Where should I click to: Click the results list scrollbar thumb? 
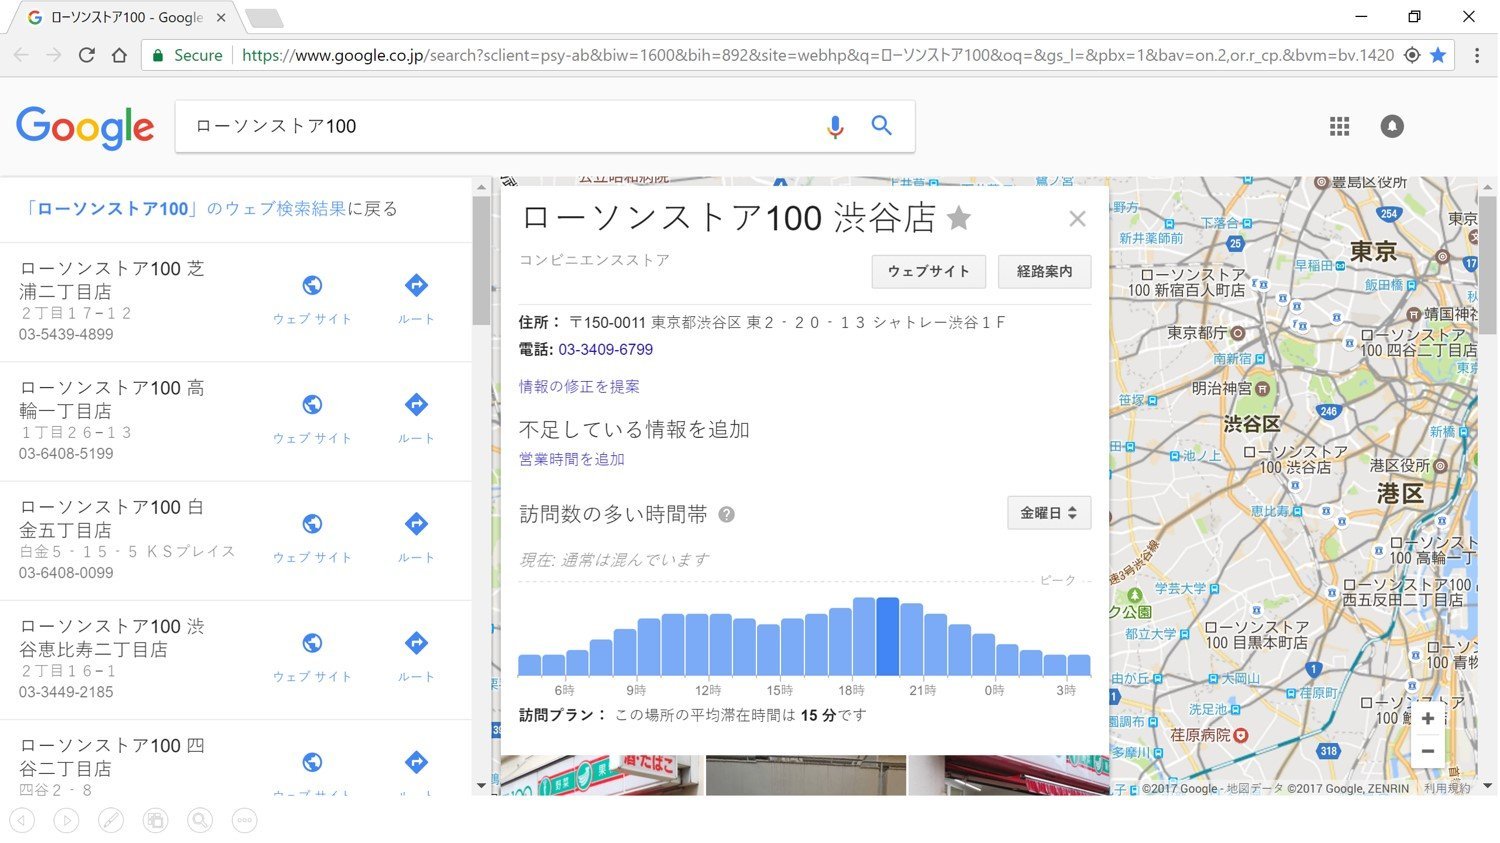(481, 260)
